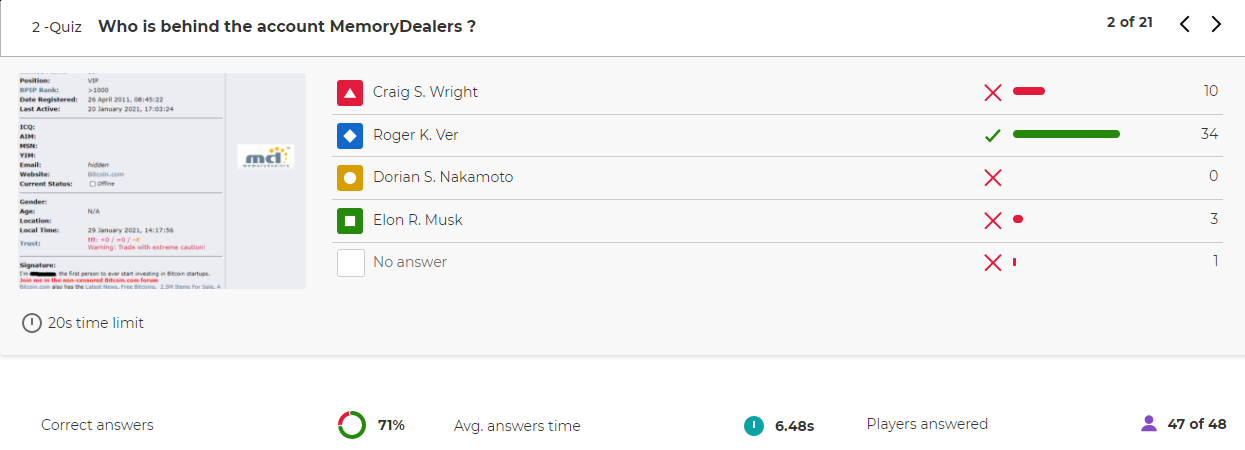Click the purple players answered icon
The image size is (1245, 450).
(1149, 424)
